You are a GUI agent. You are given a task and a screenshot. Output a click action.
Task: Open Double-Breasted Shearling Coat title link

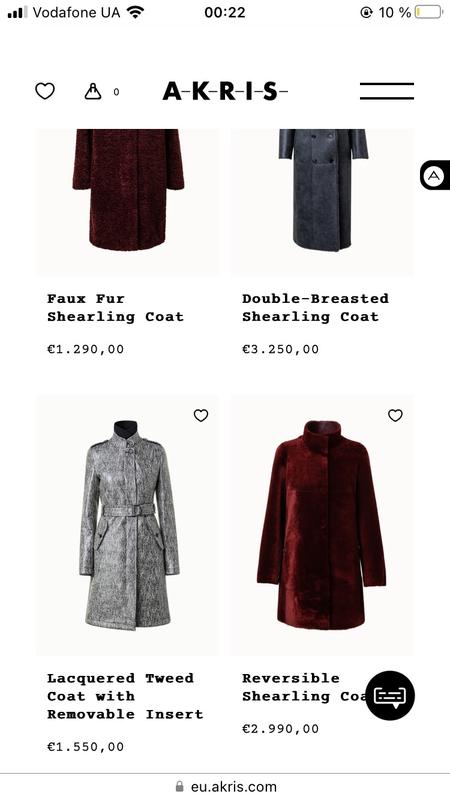click(315, 308)
